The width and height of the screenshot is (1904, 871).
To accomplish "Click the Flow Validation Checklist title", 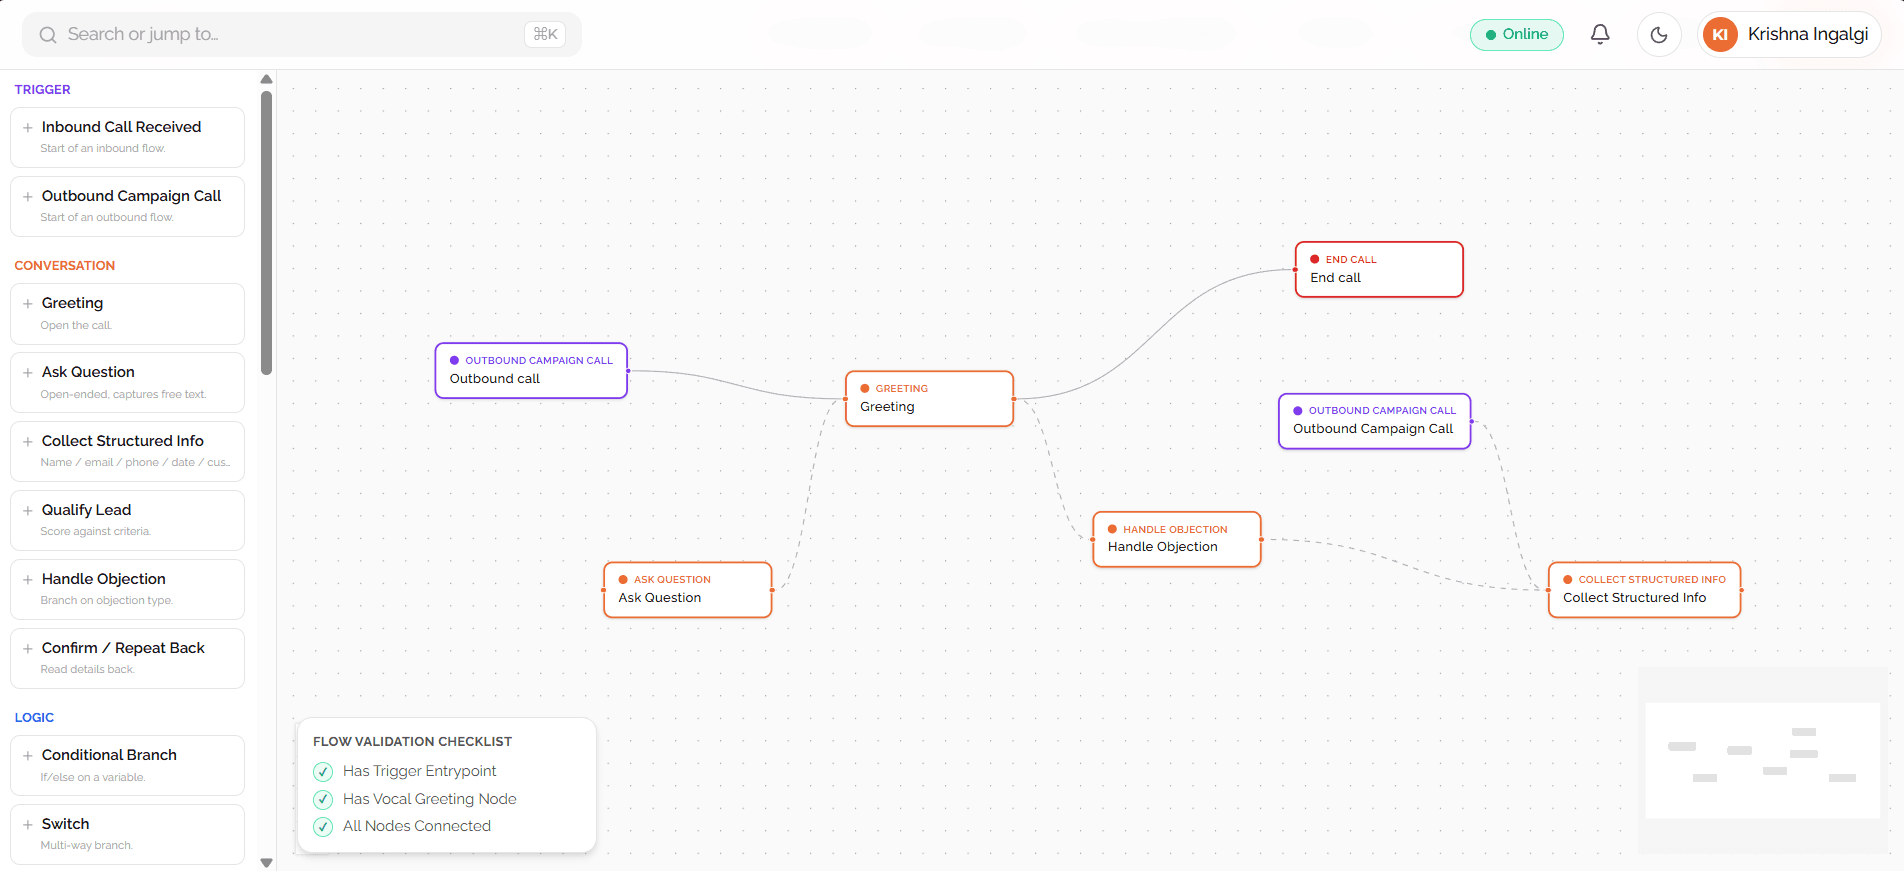I will [412, 742].
